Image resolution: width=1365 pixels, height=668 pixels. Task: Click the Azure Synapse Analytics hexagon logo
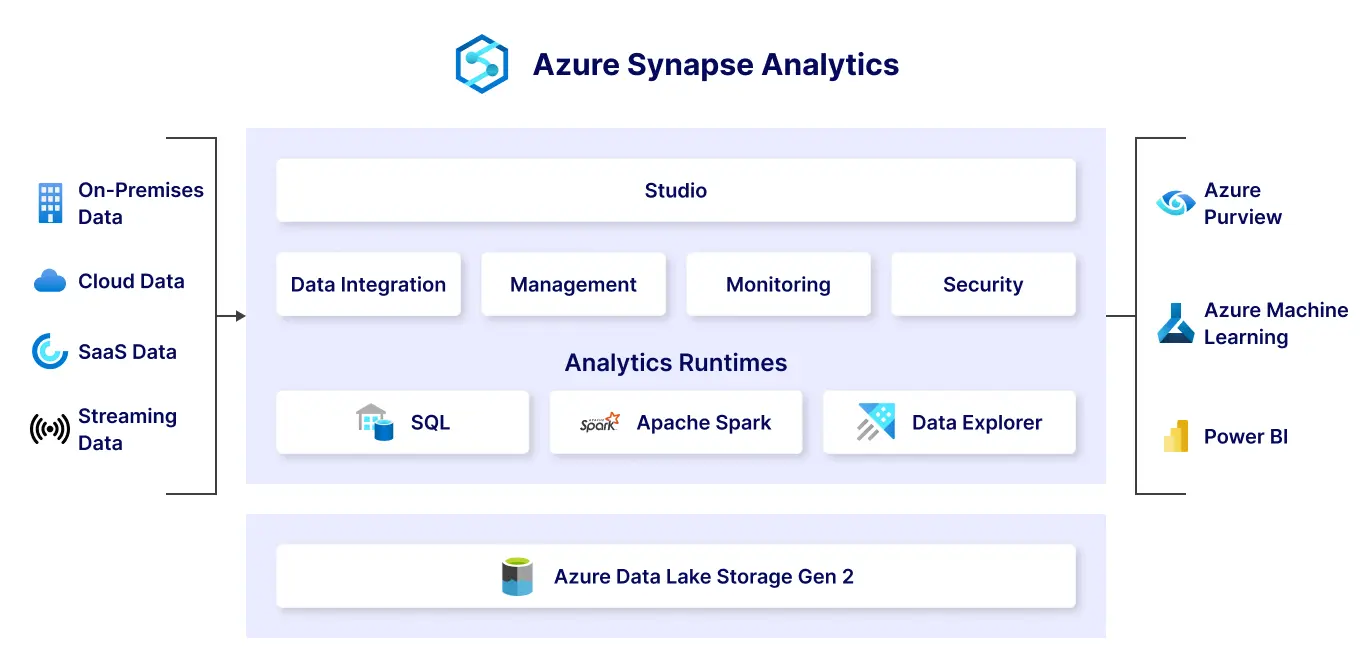tap(482, 64)
